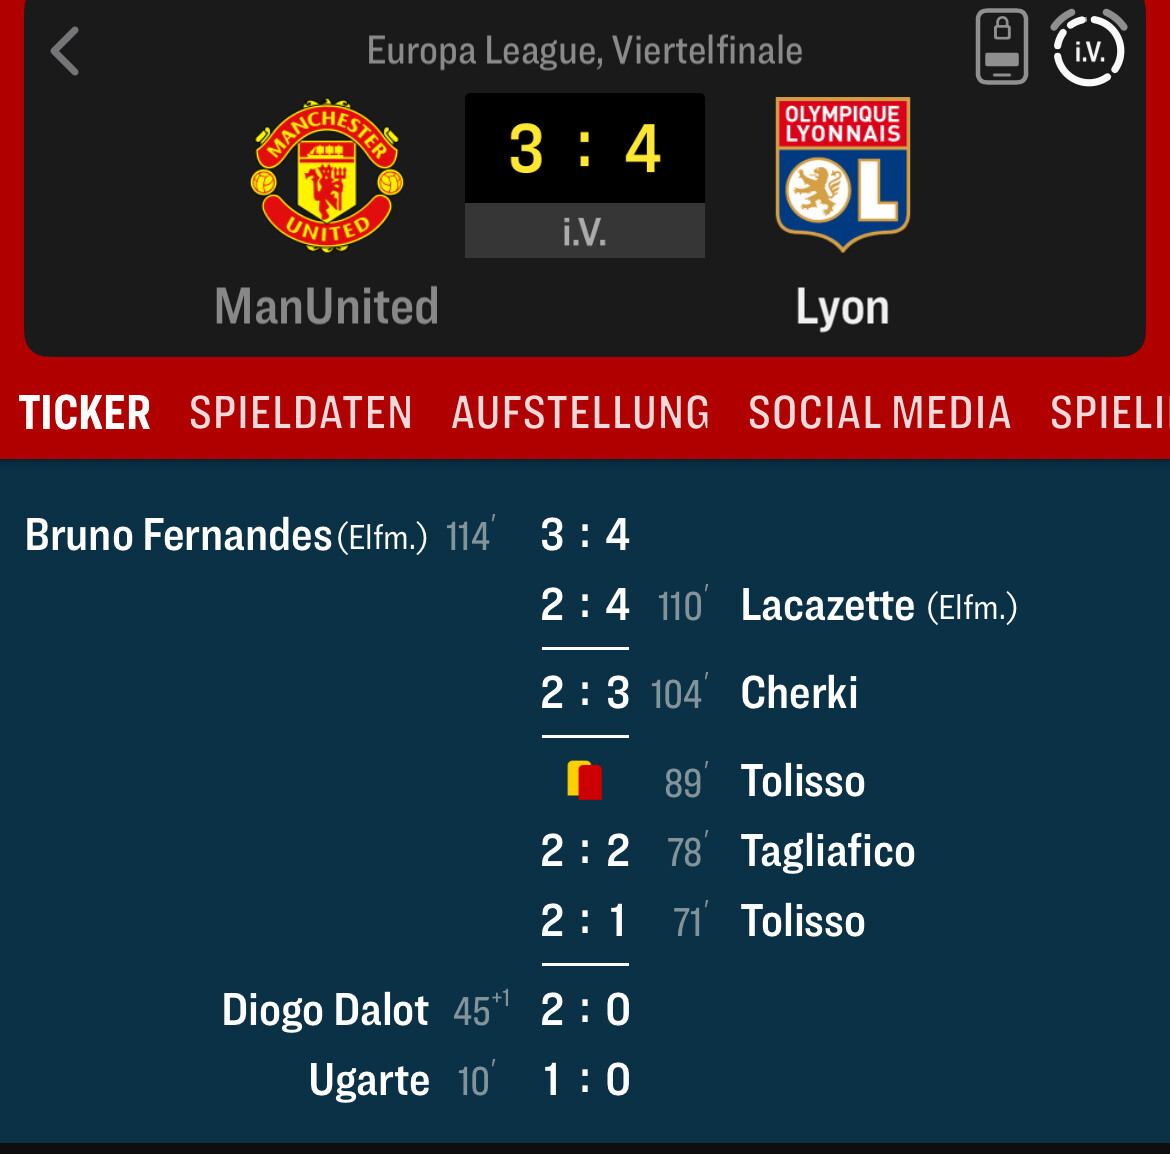Image resolution: width=1170 pixels, height=1154 pixels.
Task: Tap Diogo Dalot's 2:0 goal entry
Action: (426, 1009)
